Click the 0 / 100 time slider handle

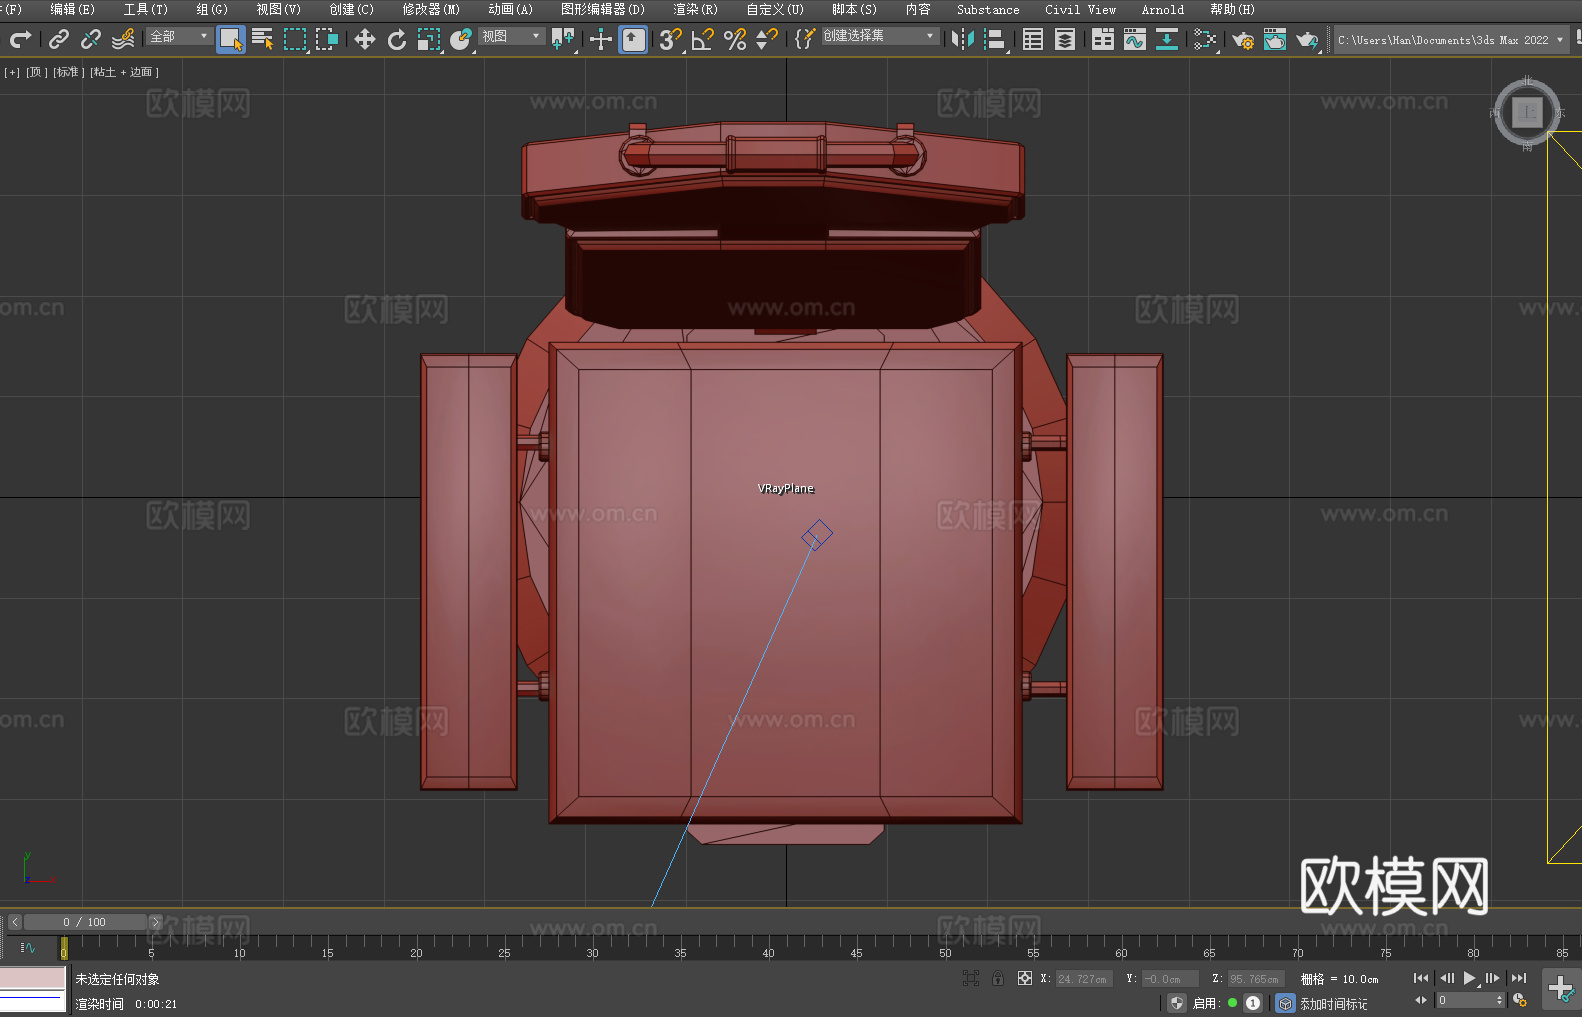click(85, 922)
